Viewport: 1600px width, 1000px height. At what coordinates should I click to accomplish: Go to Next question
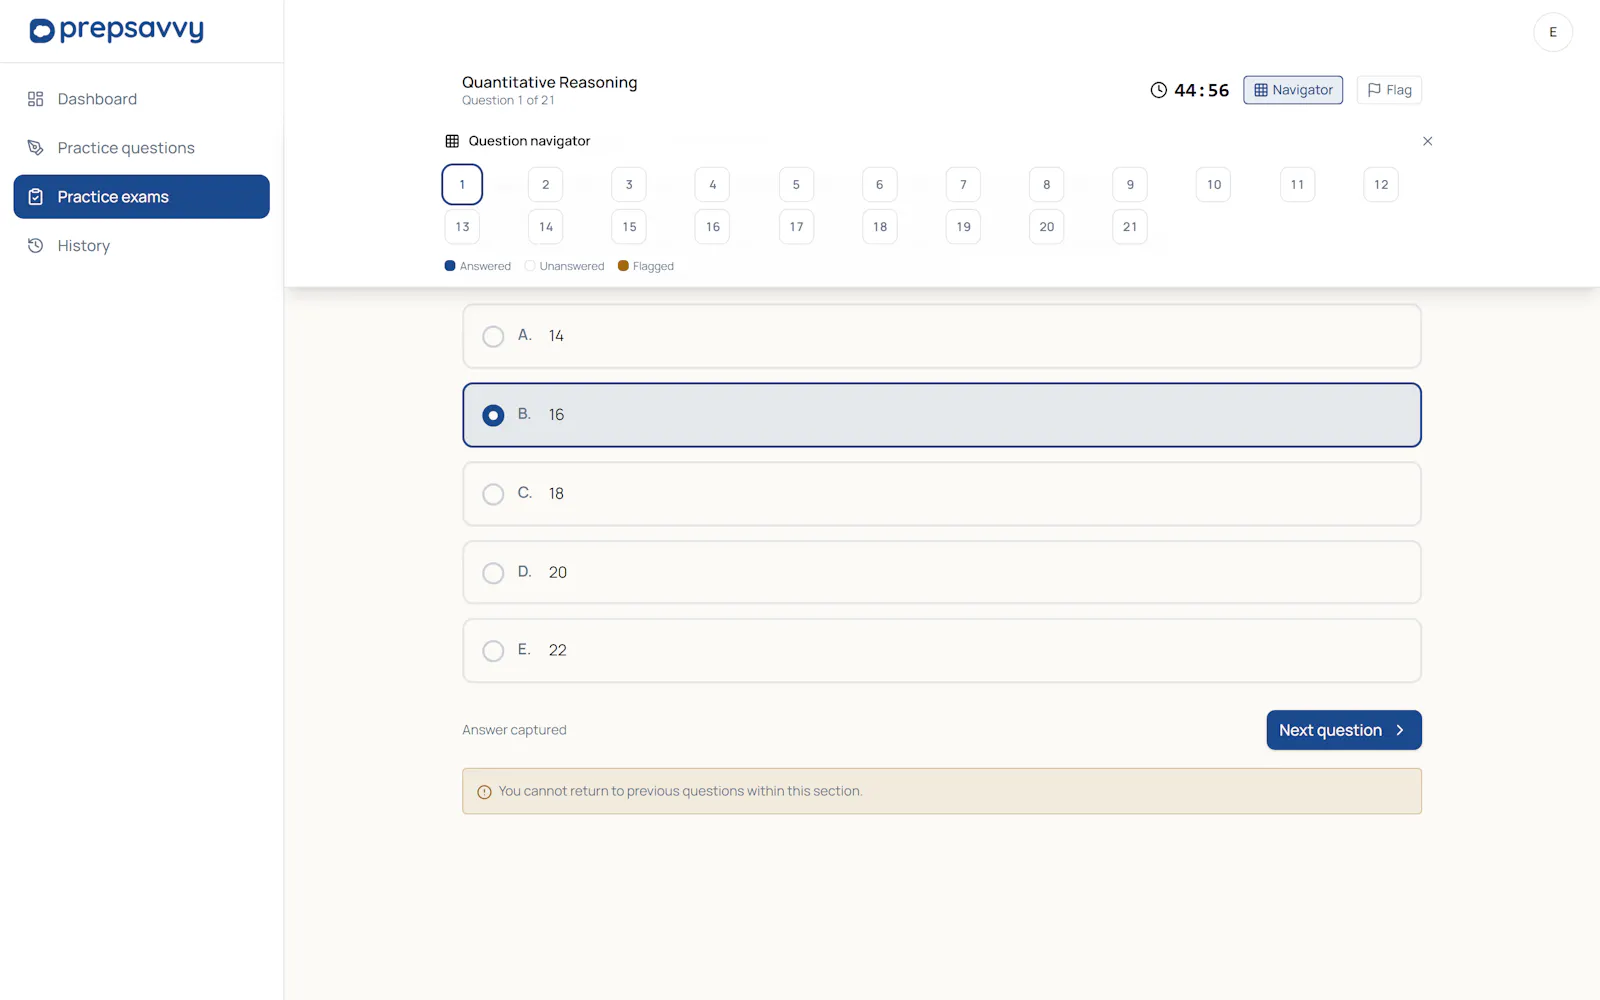[1343, 730]
